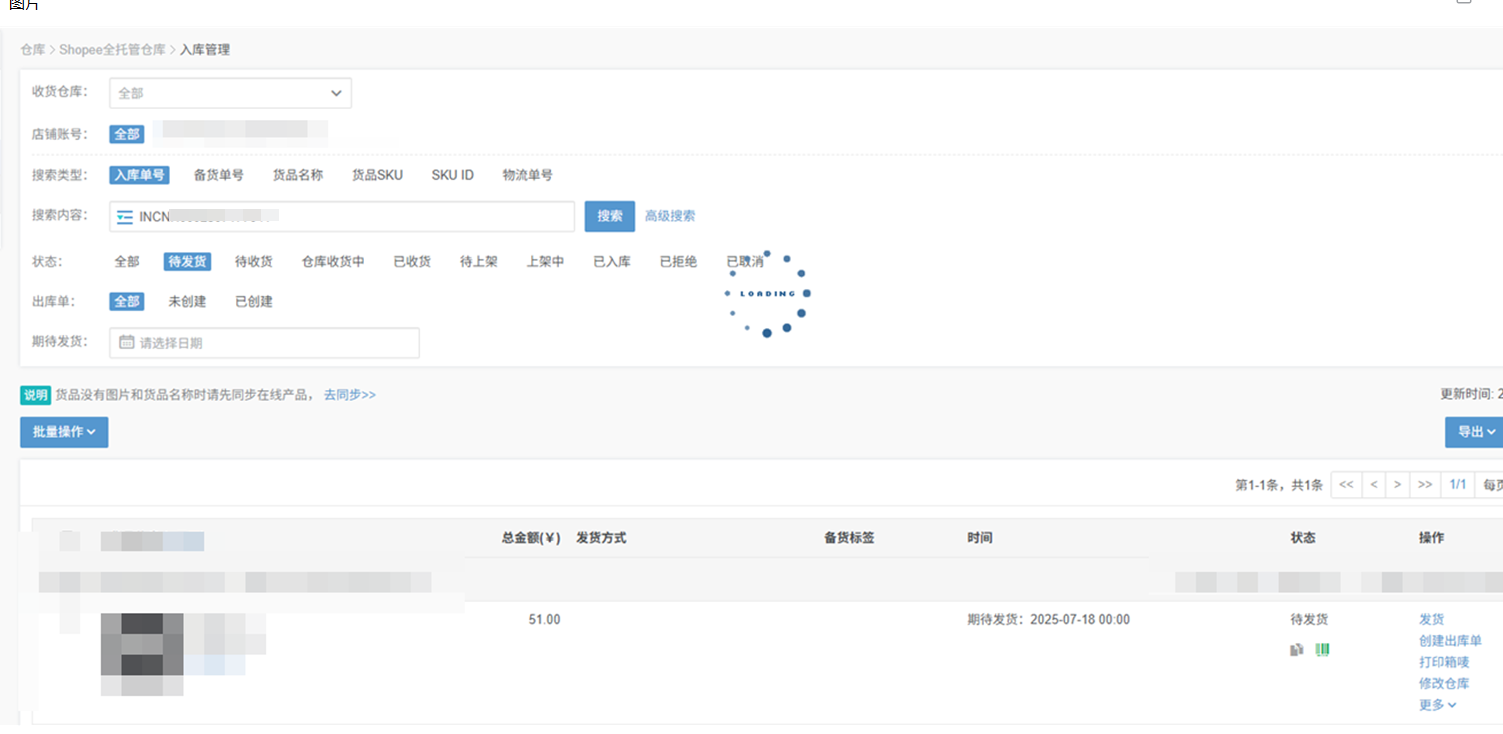Click 创建出库单 link for the order
The height and width of the screenshot is (734, 1503).
coord(1450,641)
